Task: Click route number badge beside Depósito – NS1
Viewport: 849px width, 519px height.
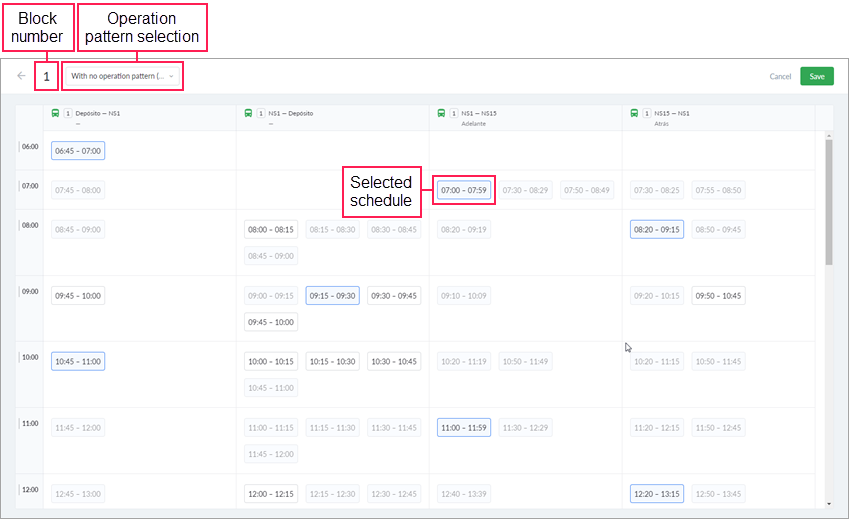Action: 68,113
